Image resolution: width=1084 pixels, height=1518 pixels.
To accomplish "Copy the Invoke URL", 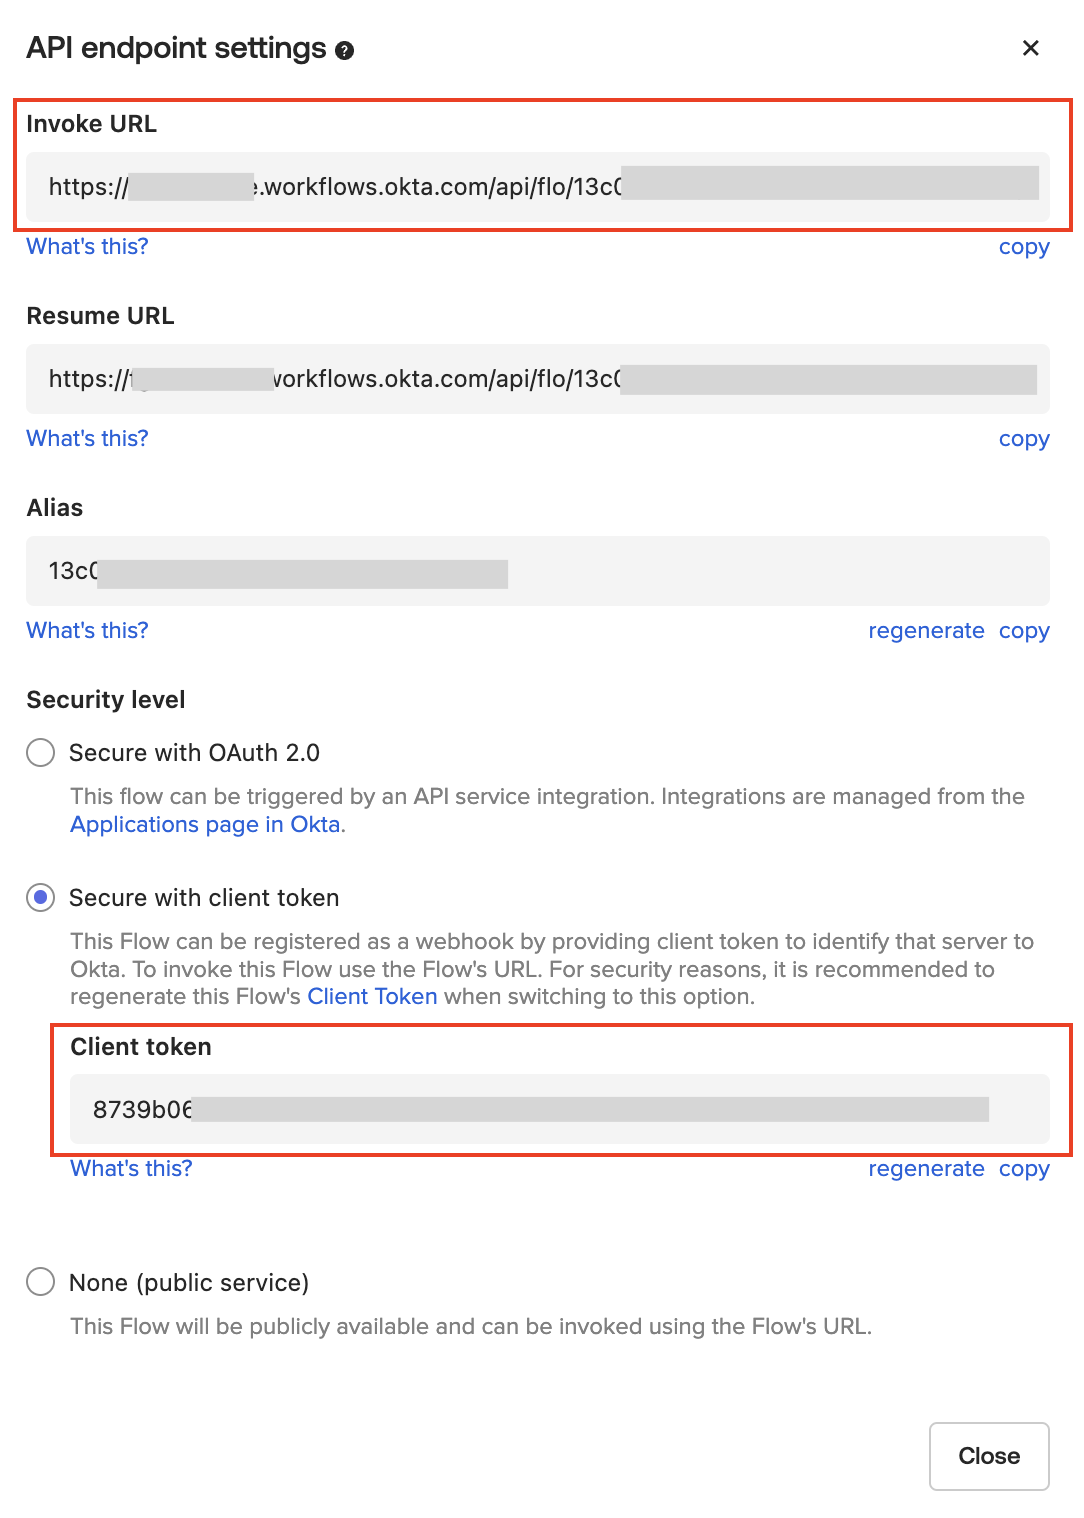I will [1024, 247].
